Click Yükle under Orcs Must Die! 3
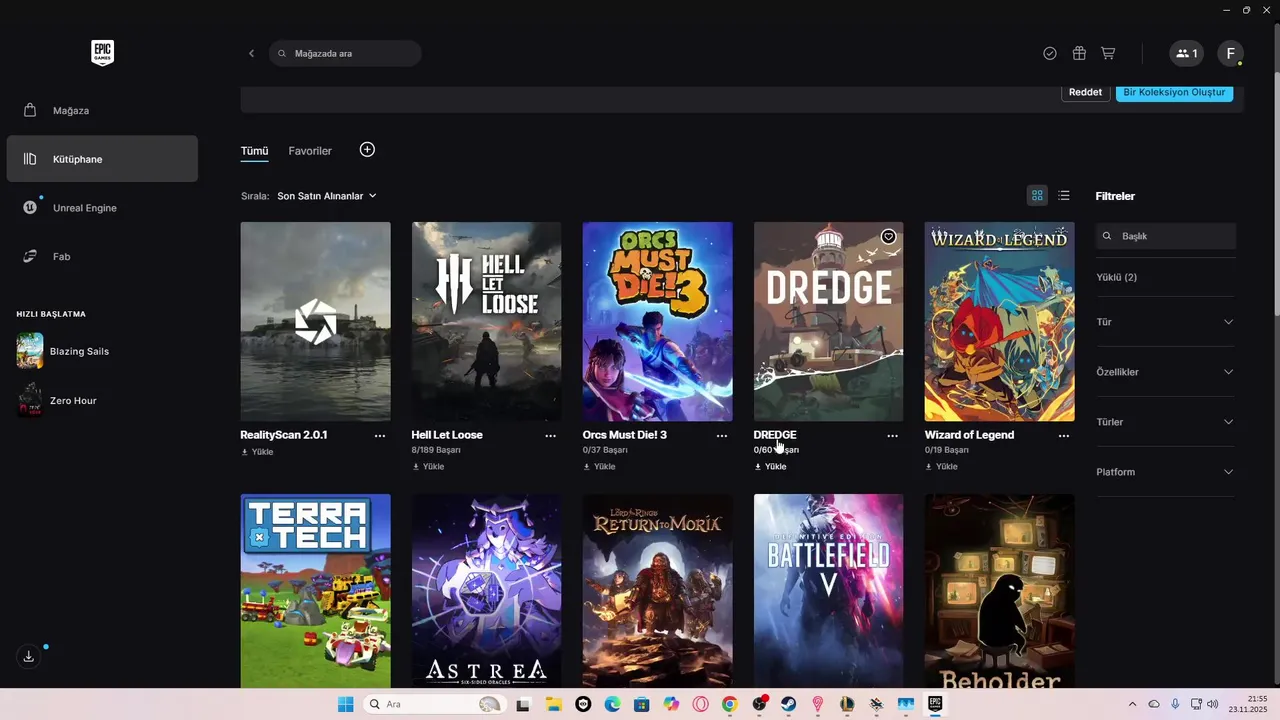Image resolution: width=1280 pixels, height=720 pixels. pyautogui.click(x=600, y=467)
